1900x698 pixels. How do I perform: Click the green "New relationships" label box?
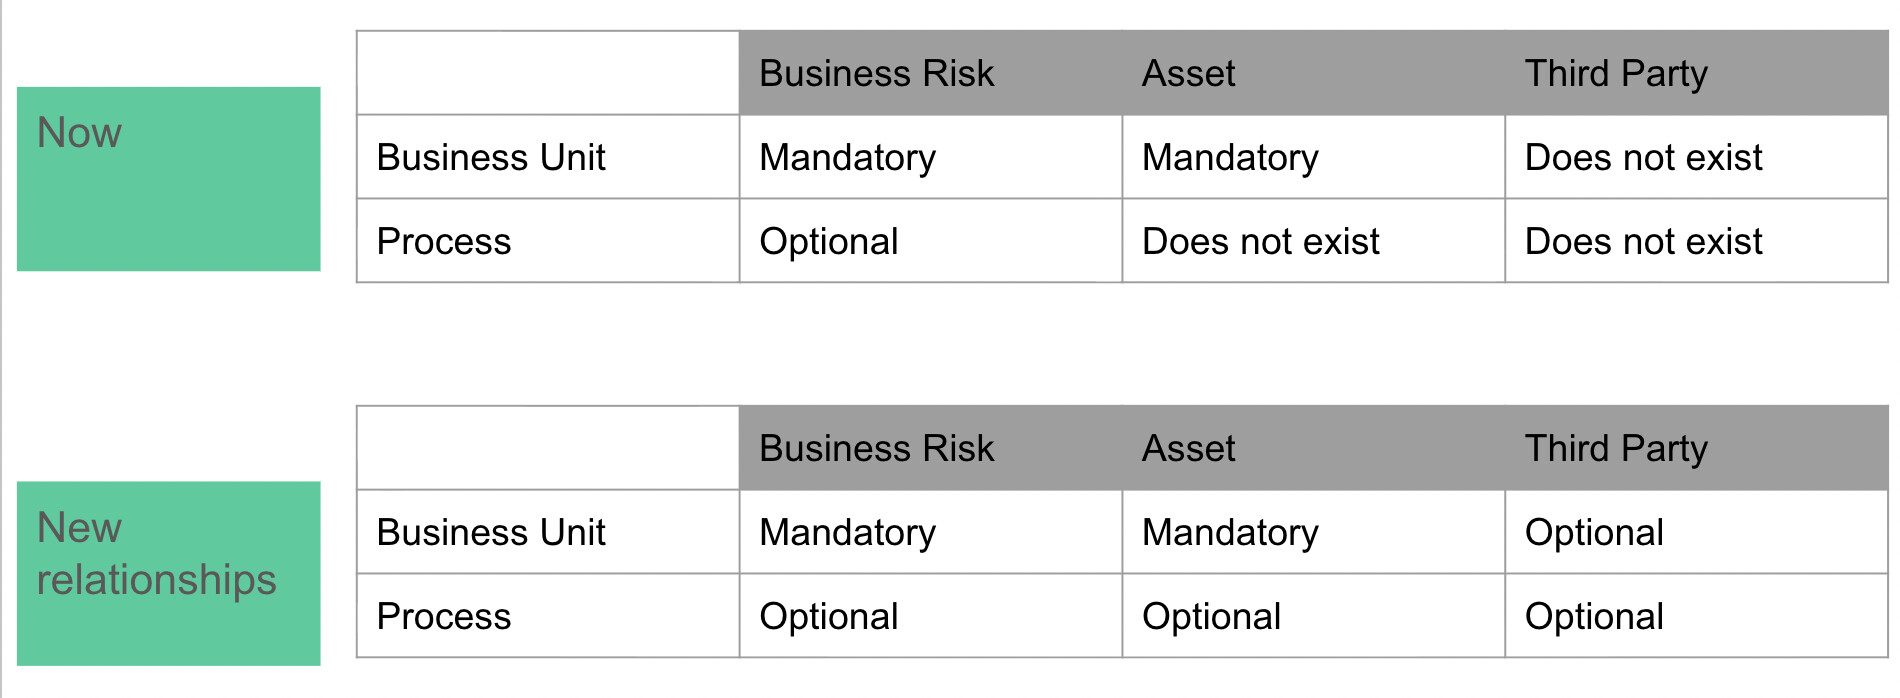pyautogui.click(x=168, y=573)
